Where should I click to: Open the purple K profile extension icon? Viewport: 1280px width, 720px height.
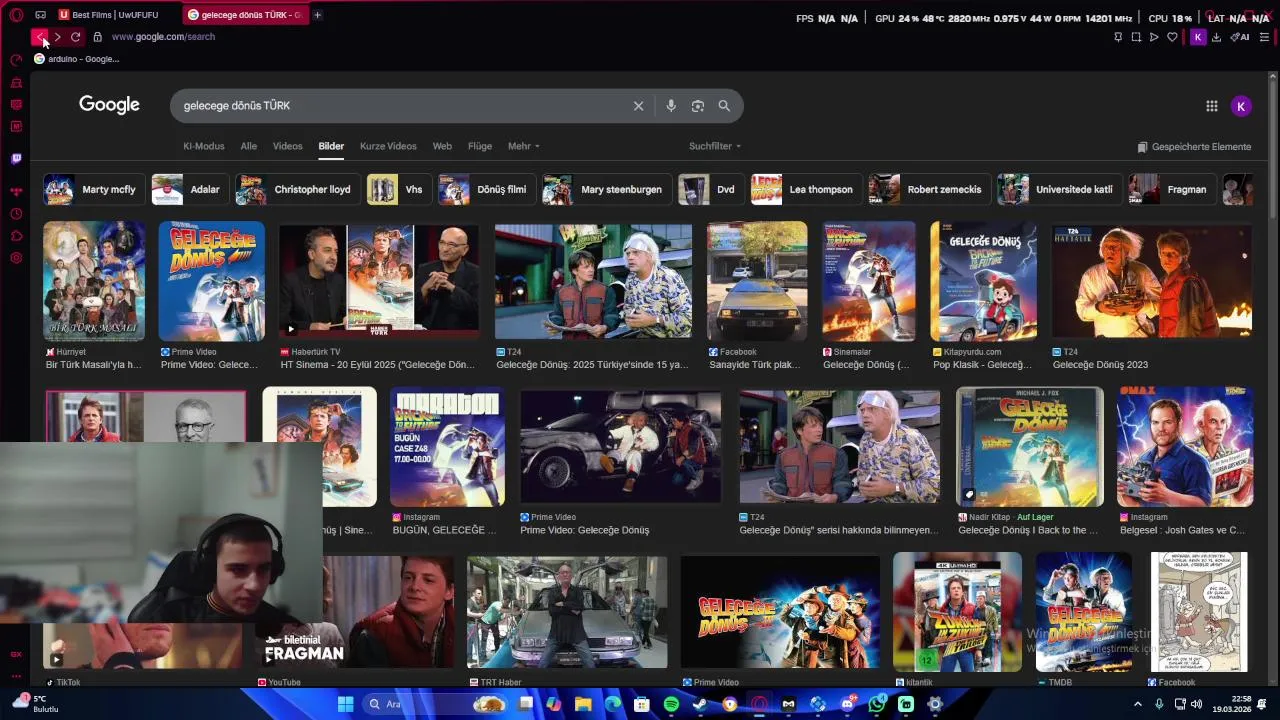tap(1197, 37)
